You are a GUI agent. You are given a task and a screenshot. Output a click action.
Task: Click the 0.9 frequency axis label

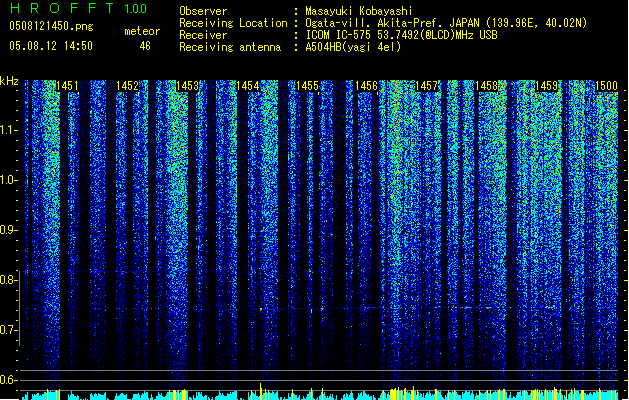pyautogui.click(x=8, y=230)
